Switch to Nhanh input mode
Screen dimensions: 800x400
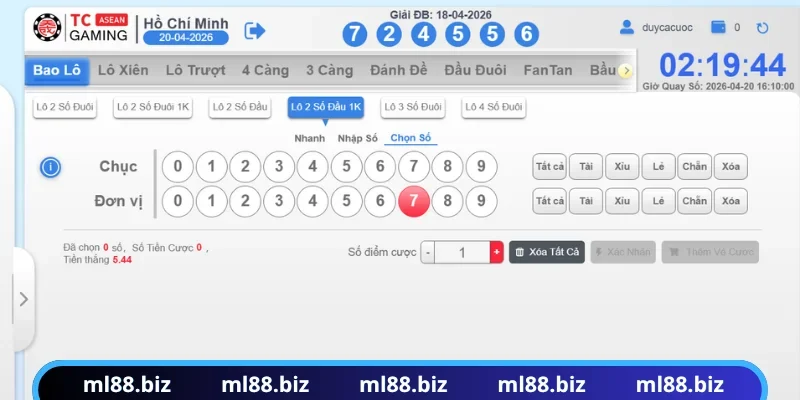(x=309, y=138)
